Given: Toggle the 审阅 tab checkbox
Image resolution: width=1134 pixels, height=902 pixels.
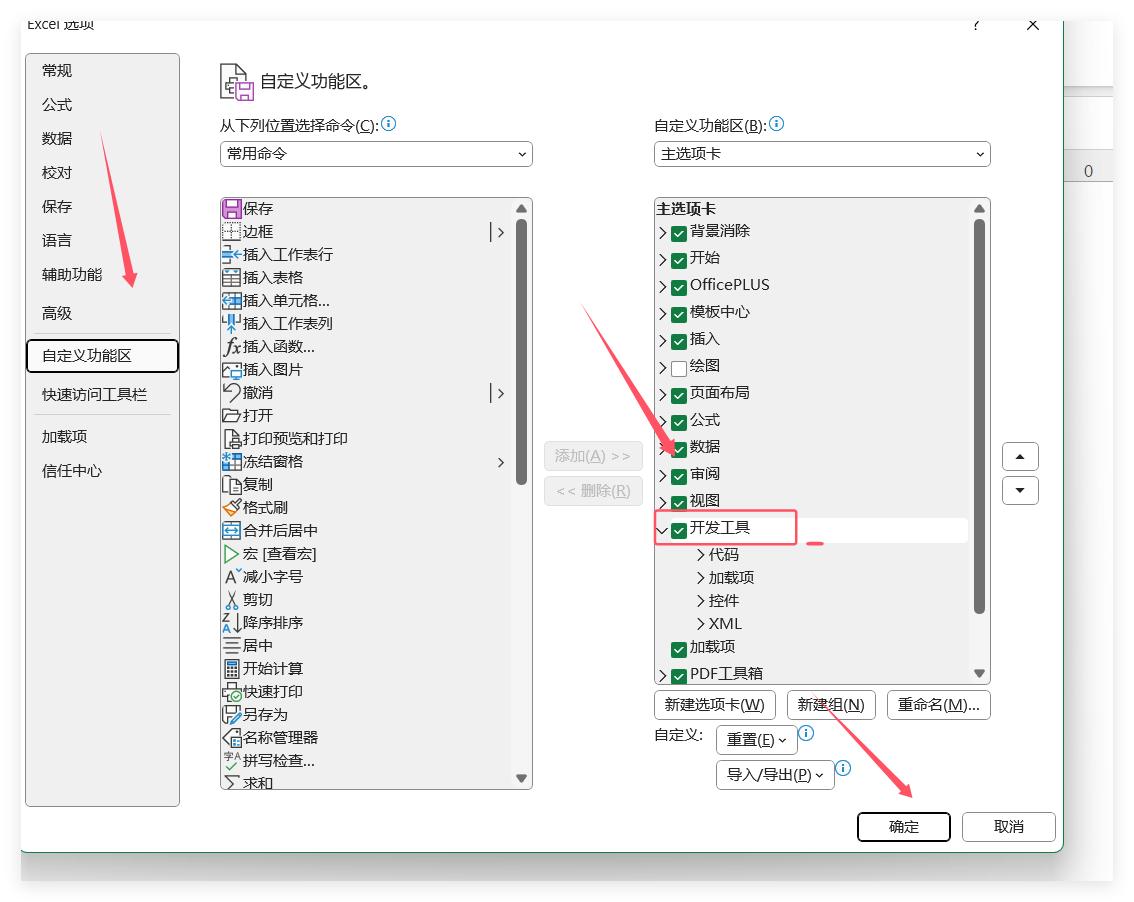Looking at the screenshot, I should click(678, 477).
